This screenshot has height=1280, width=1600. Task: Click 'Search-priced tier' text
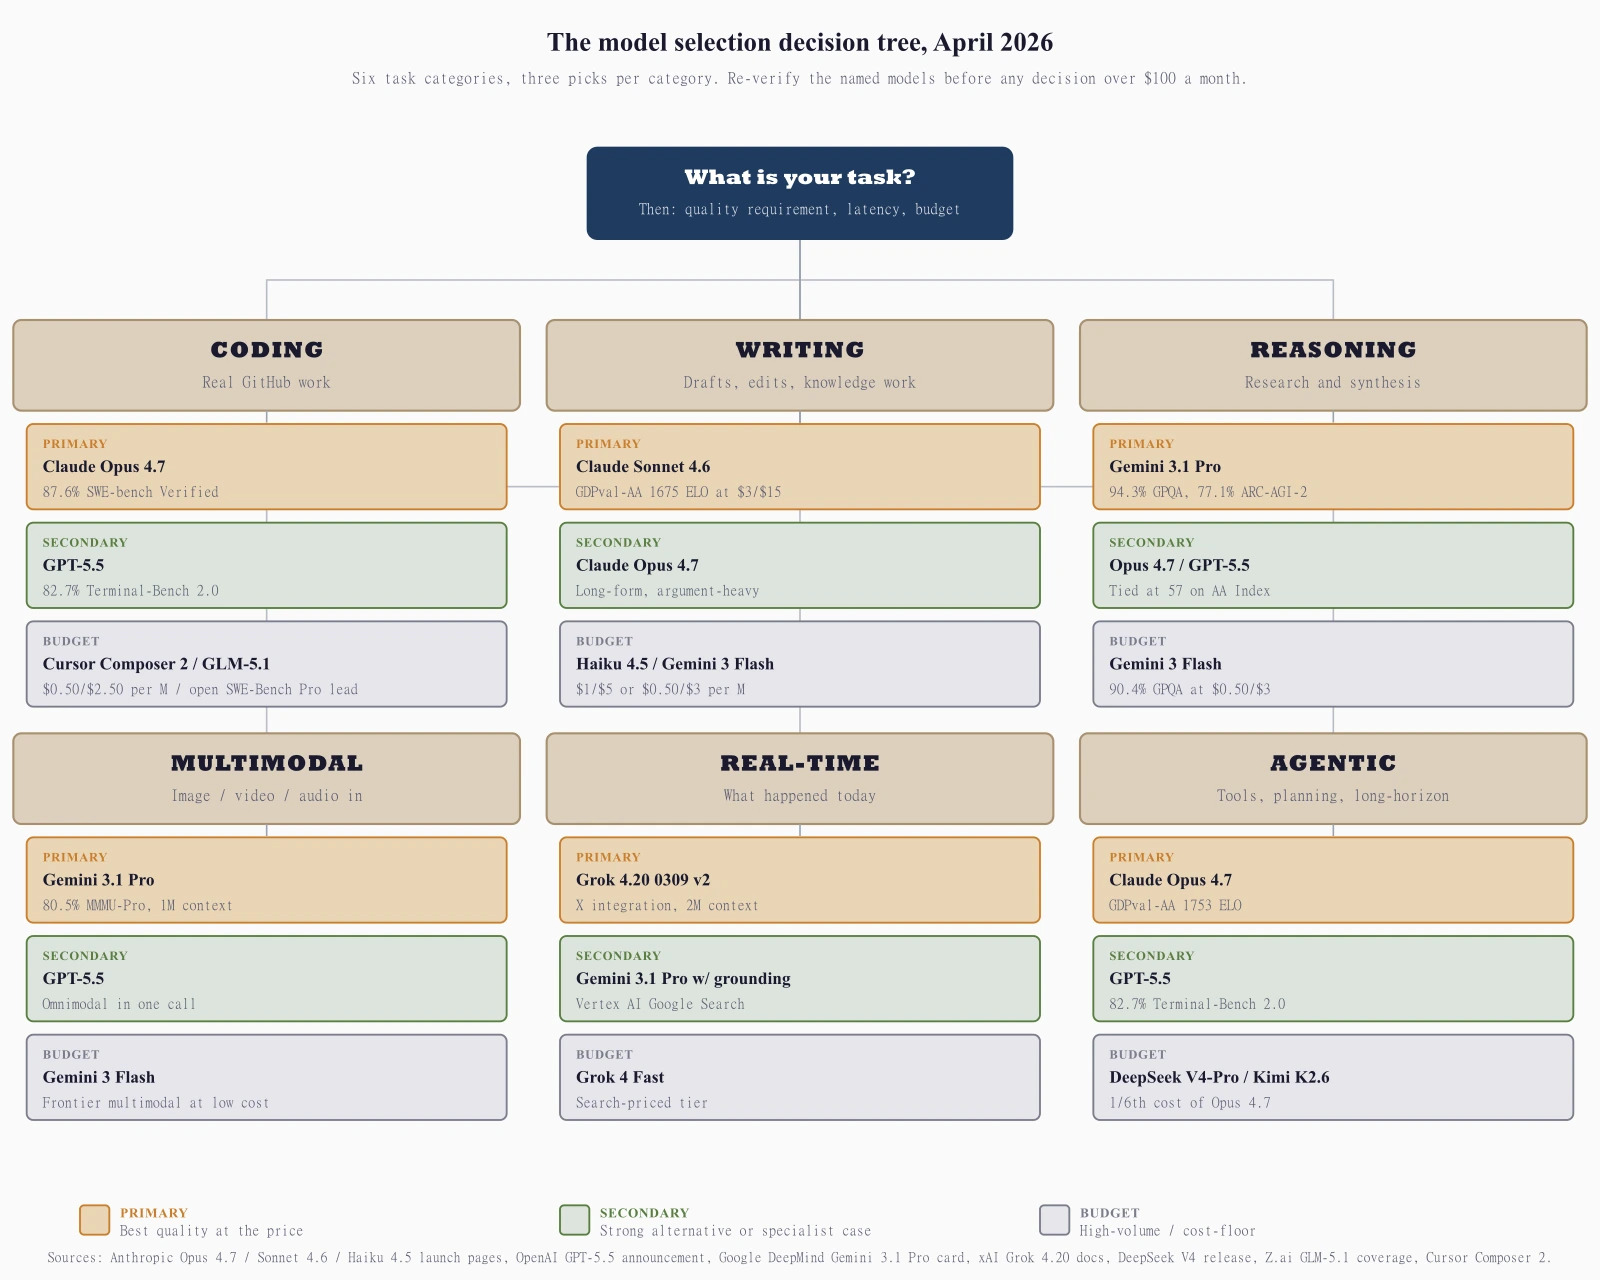642,1103
